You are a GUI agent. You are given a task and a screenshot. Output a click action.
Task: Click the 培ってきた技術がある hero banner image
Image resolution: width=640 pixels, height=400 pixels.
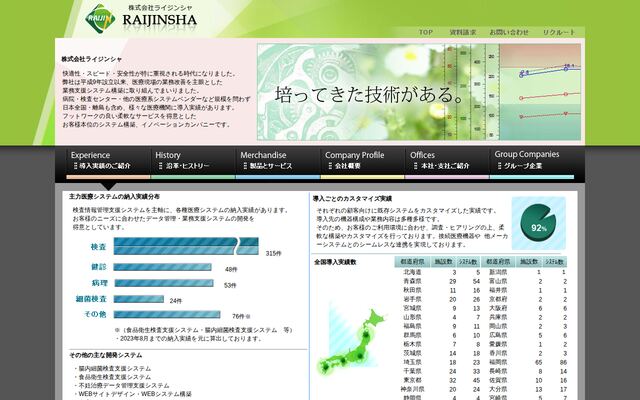419,92
